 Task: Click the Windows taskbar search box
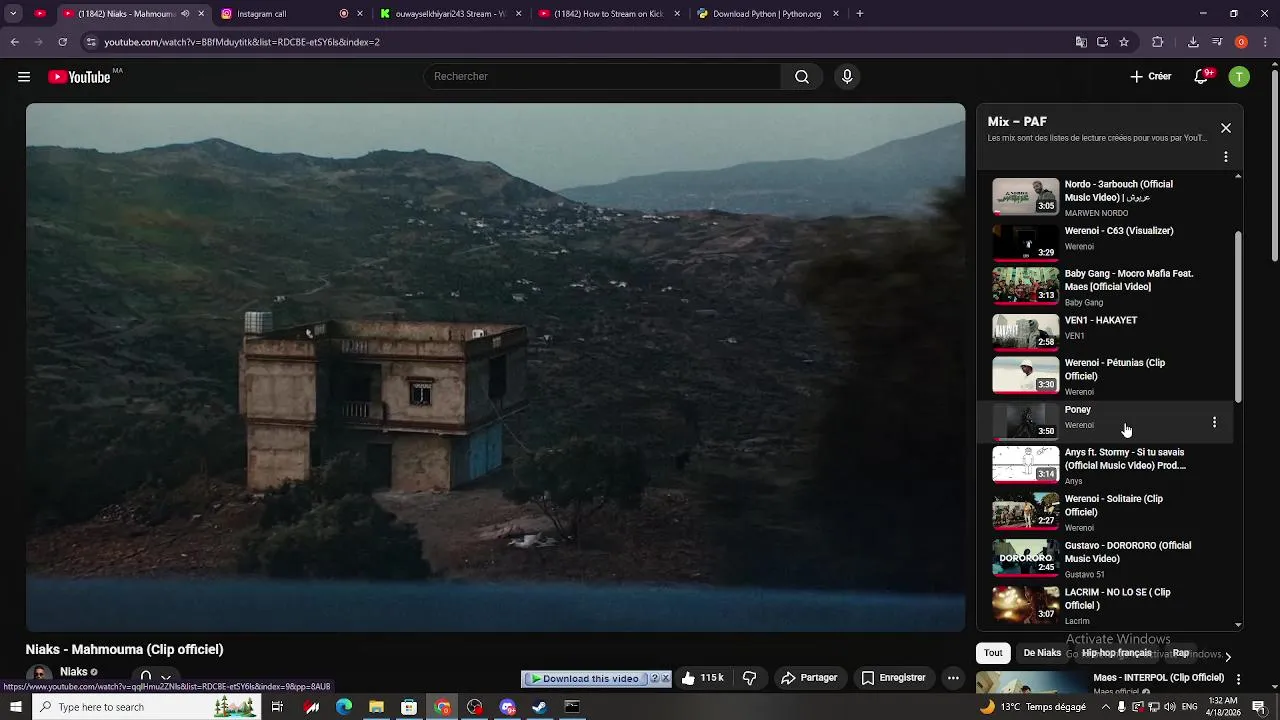click(x=147, y=707)
